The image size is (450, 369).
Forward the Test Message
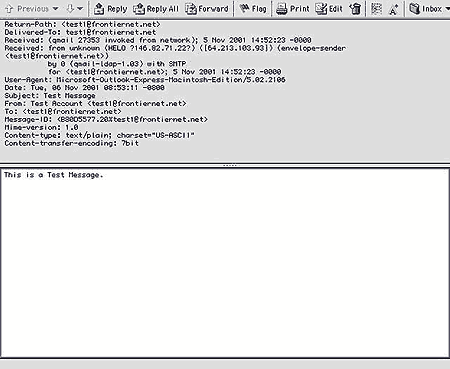207,9
